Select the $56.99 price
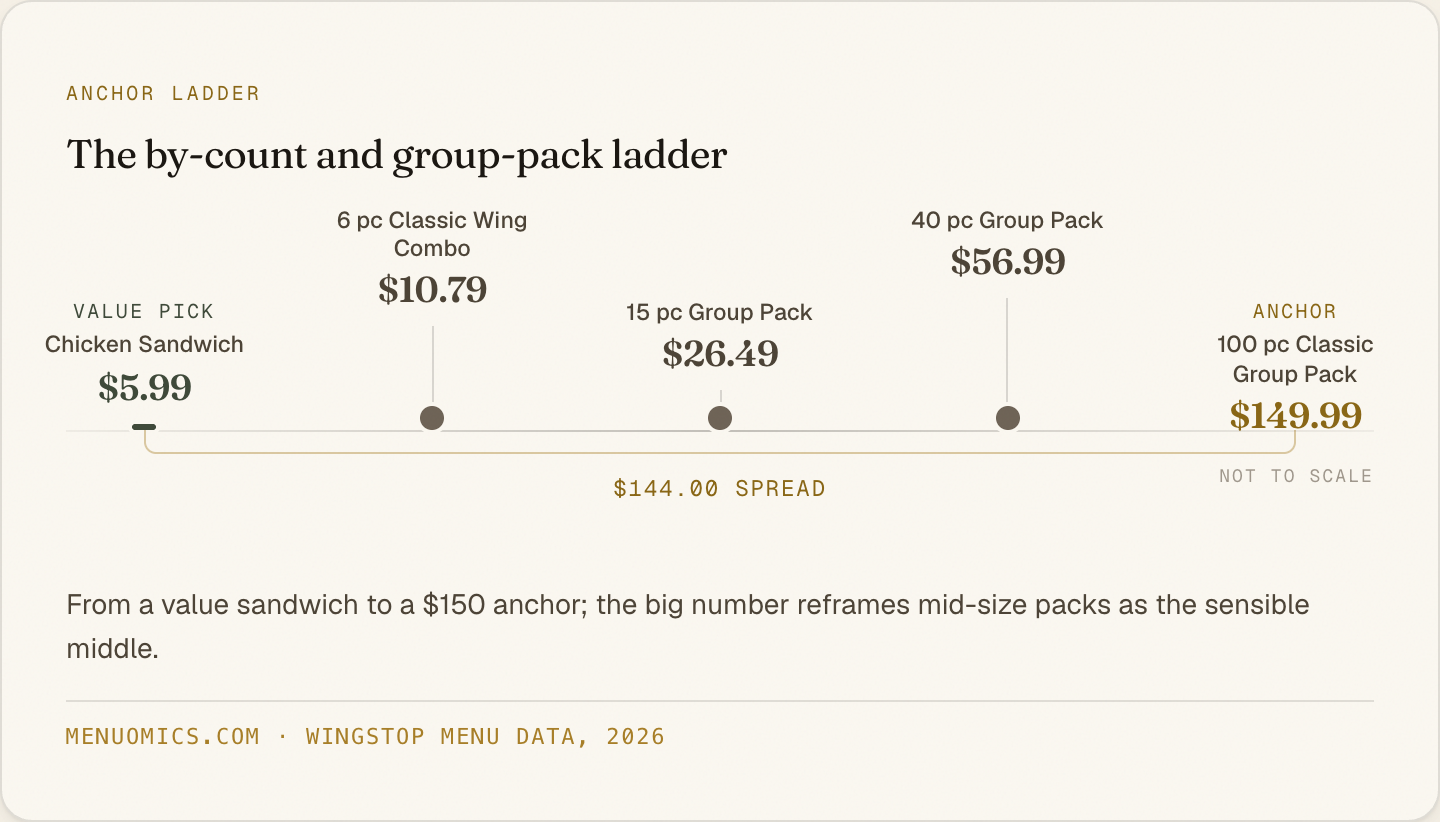Image resolution: width=1440 pixels, height=822 pixels. tap(1008, 261)
